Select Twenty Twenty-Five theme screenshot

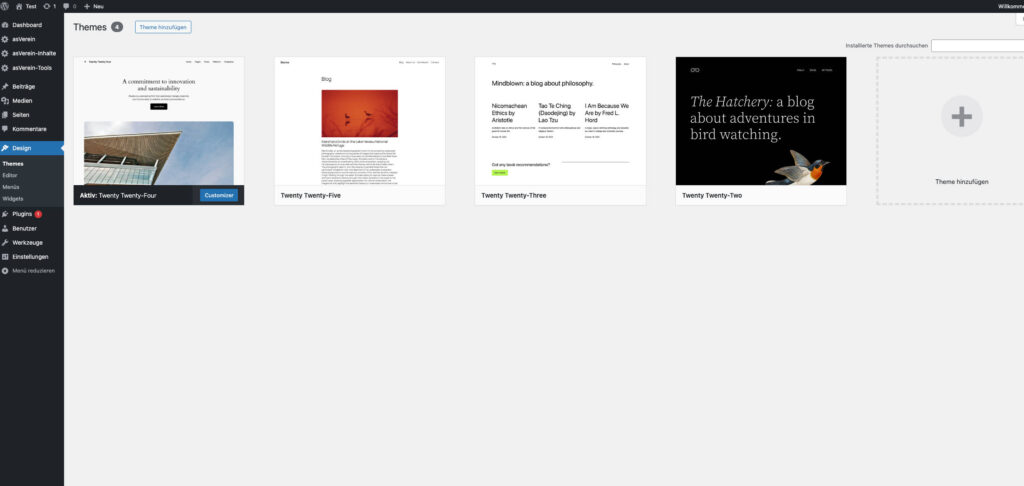(x=360, y=121)
